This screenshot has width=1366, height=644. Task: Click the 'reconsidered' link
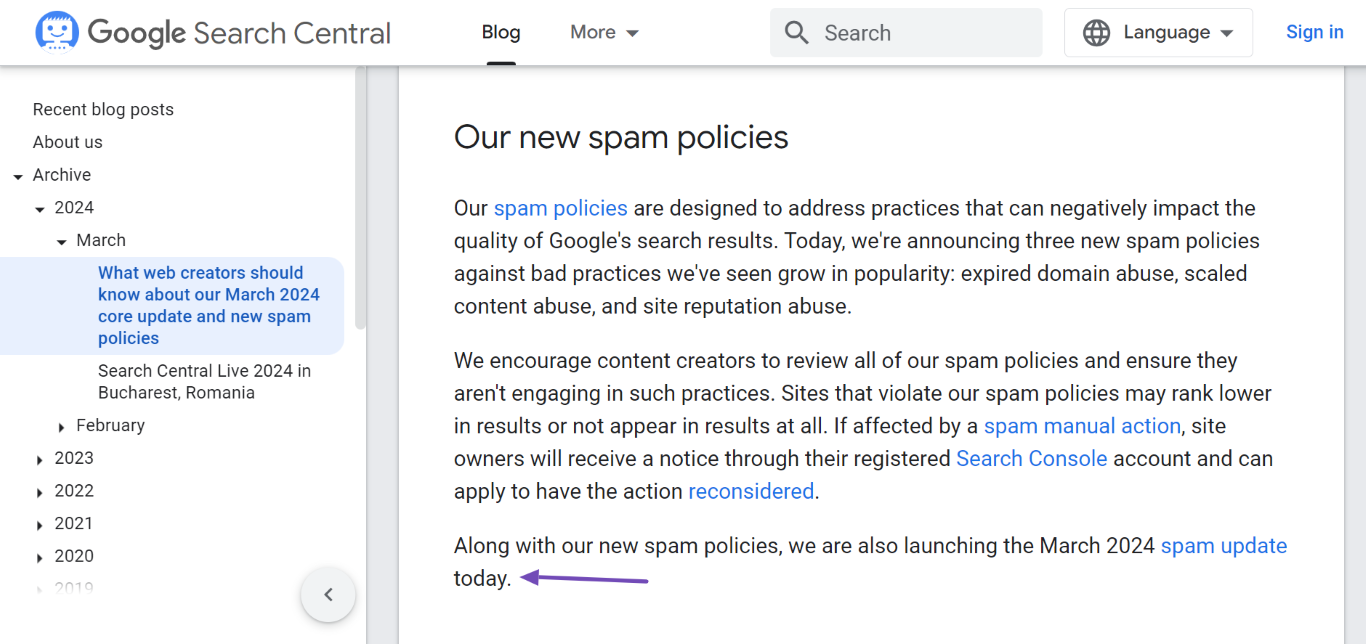point(751,491)
